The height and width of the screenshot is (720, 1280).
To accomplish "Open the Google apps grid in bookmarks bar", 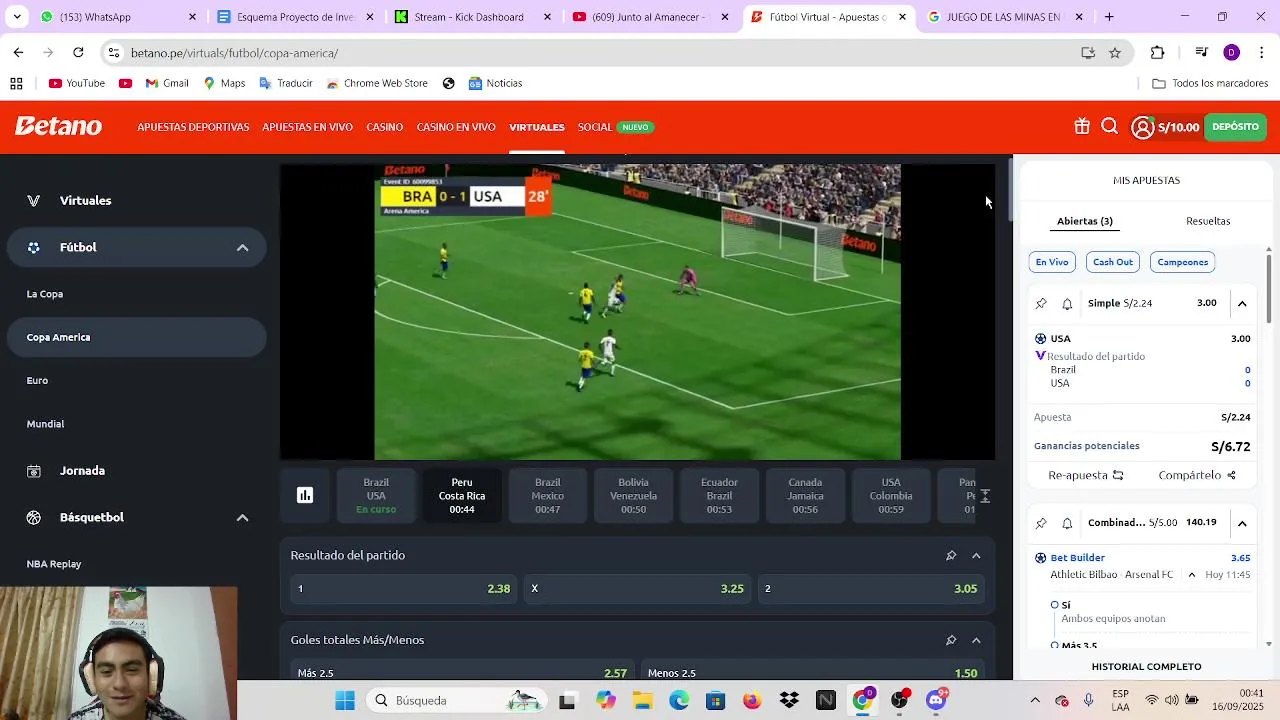I will pos(16,83).
